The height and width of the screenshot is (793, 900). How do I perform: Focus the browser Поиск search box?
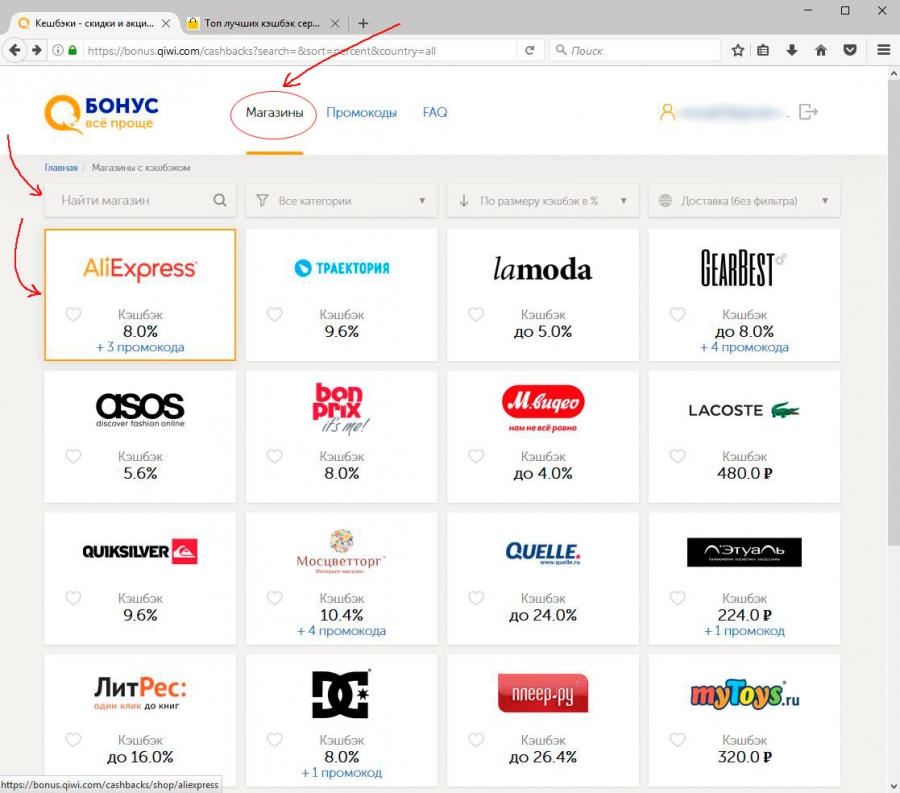click(x=634, y=50)
